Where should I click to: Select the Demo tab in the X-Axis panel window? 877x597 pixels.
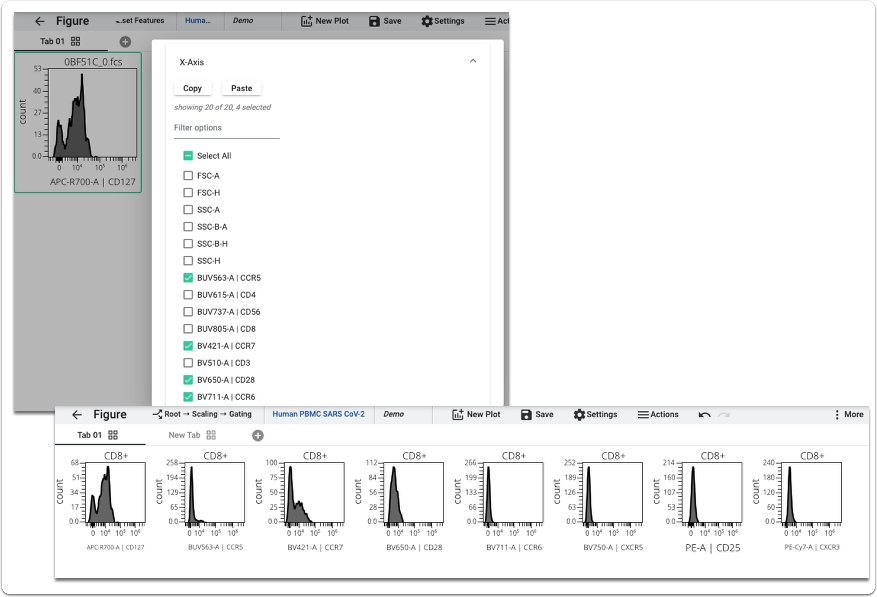[243, 21]
